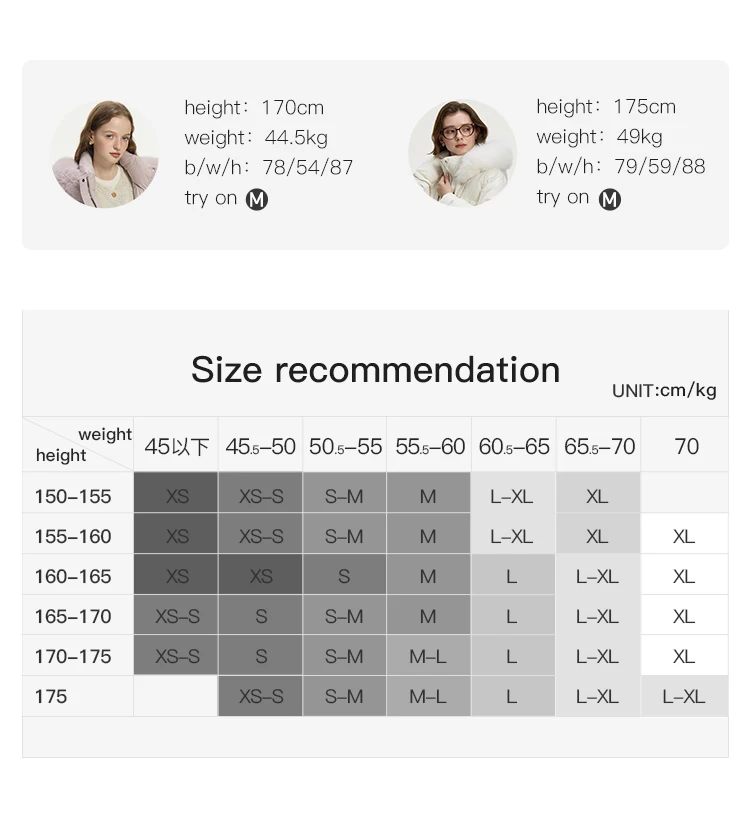
Task: Click the UNIT:cm/kg label
Action: point(664,391)
